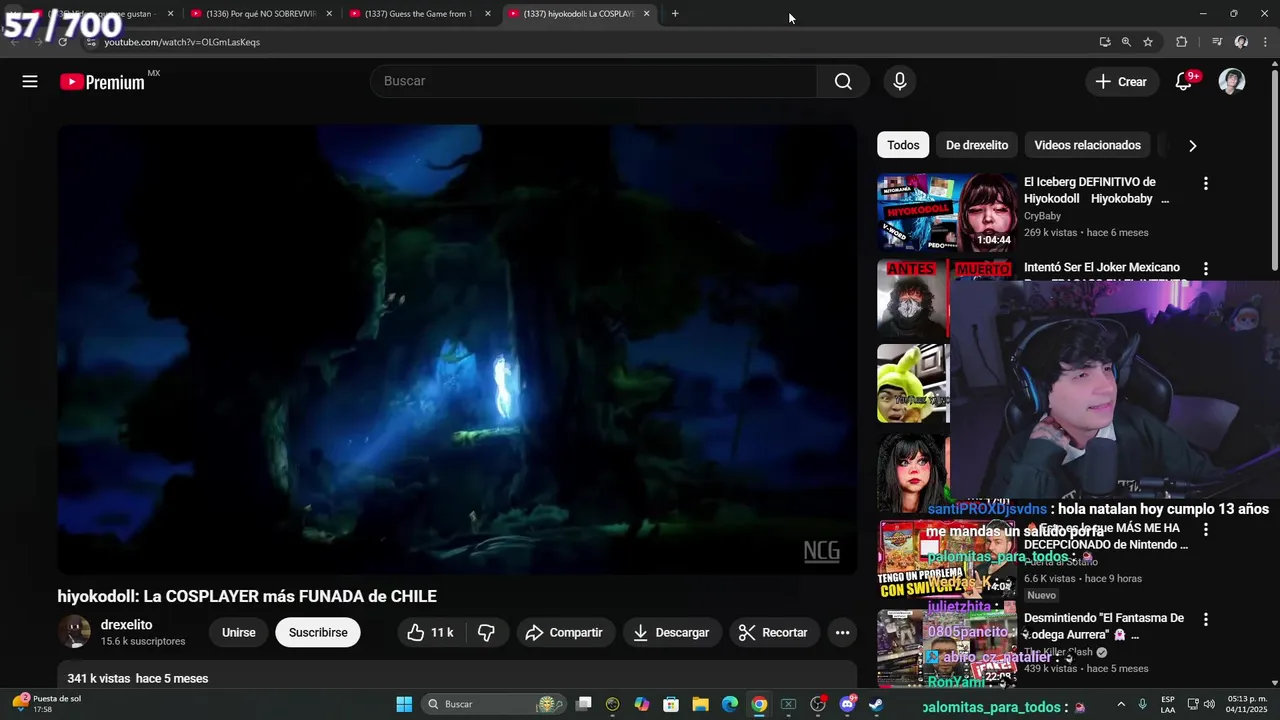
Task: Close the Guess the Game tab
Action: coord(488,14)
